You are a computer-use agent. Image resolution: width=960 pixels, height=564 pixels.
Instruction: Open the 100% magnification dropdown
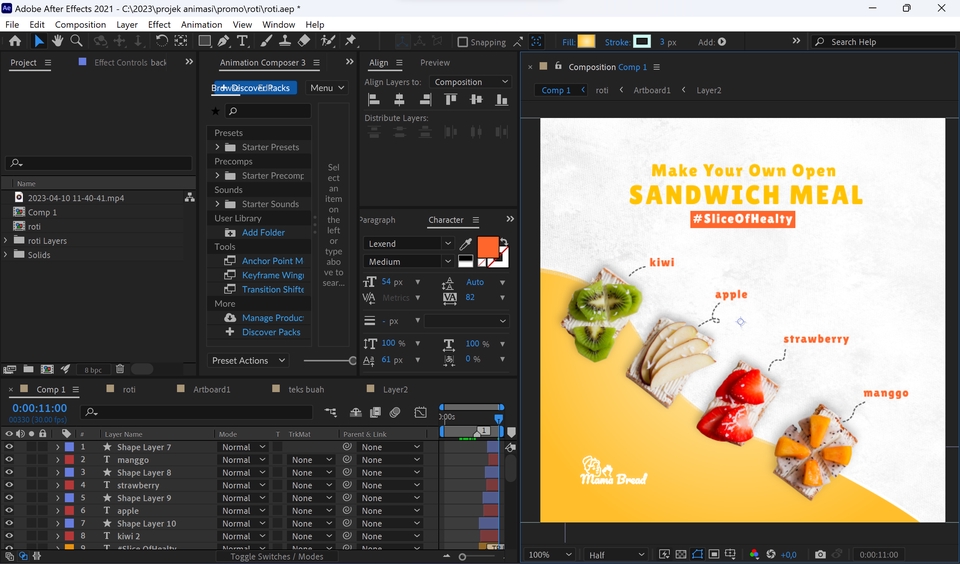(549, 554)
